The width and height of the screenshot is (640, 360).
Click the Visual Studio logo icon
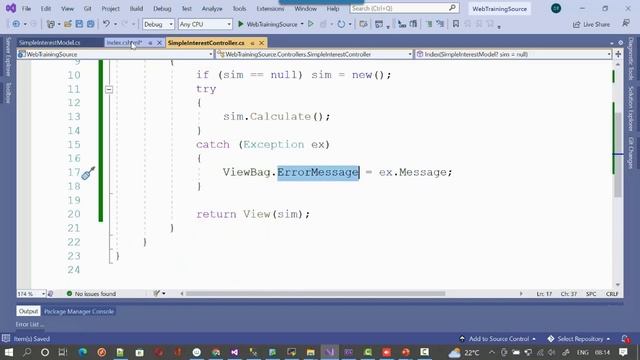(x=11, y=8)
